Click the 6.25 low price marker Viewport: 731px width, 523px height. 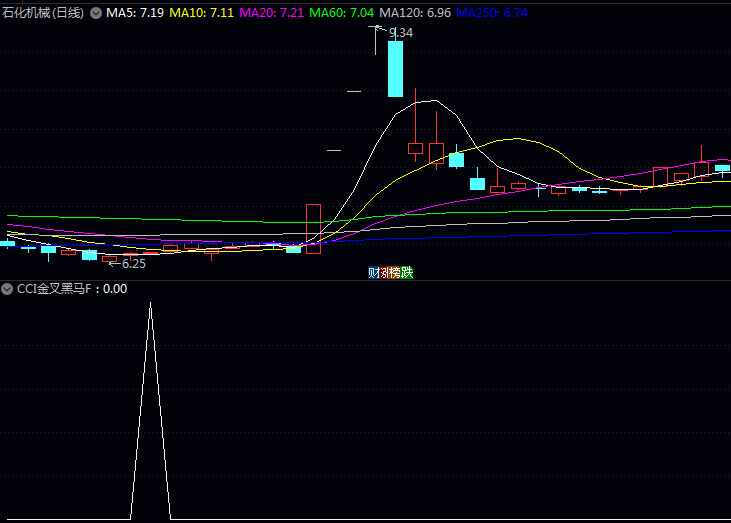coord(133,264)
